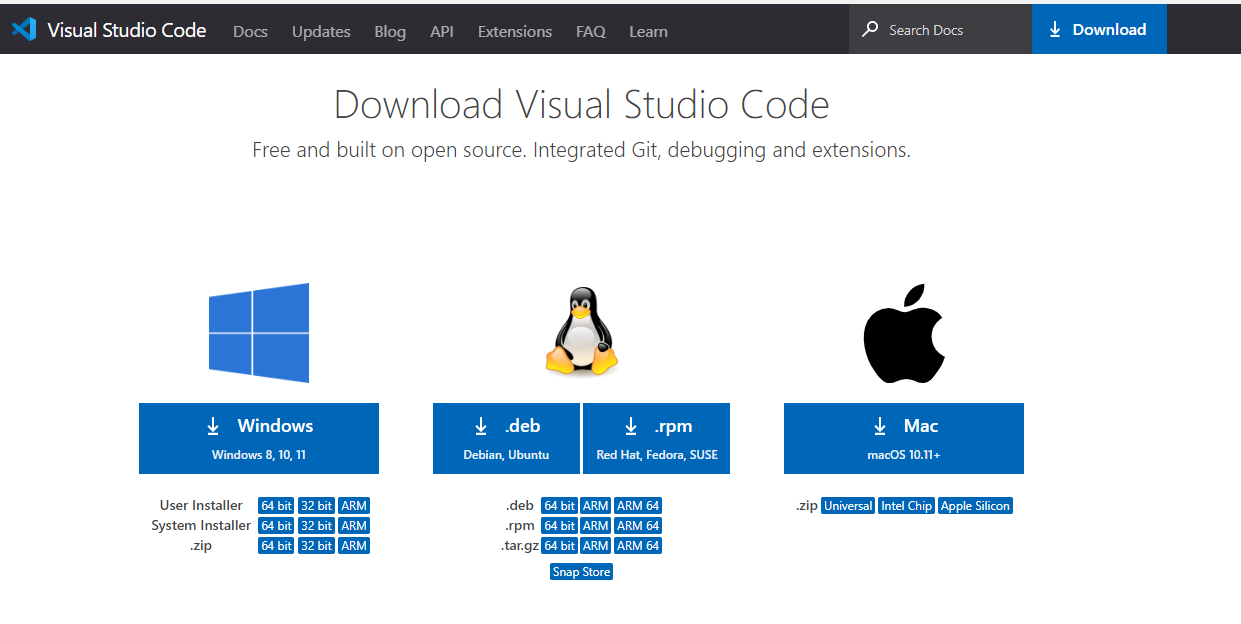Select User Installer 32 bit

point(316,506)
